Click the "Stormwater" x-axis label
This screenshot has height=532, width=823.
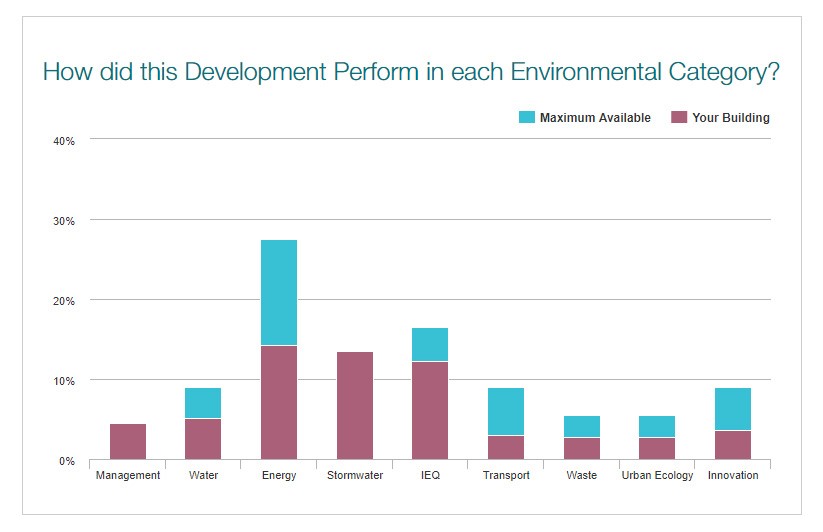pos(355,475)
